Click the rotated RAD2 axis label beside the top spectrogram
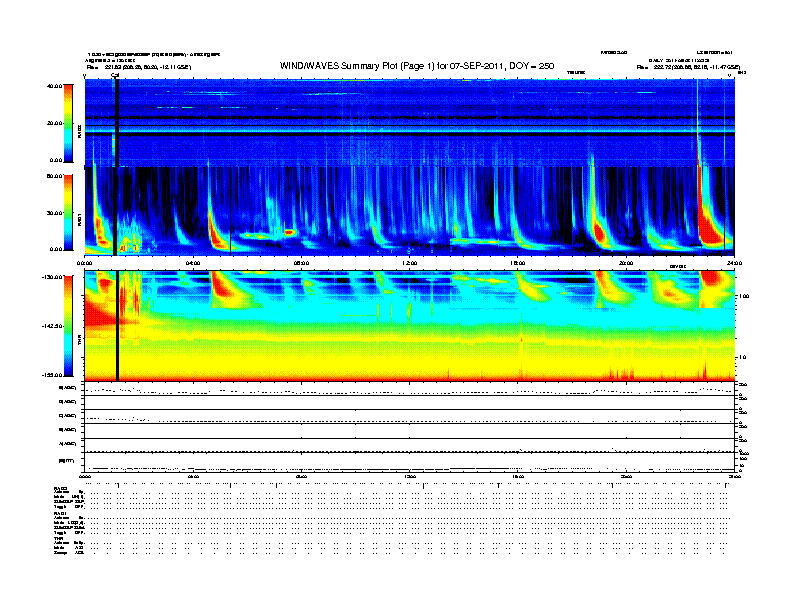The height and width of the screenshot is (612, 792). click(x=79, y=132)
